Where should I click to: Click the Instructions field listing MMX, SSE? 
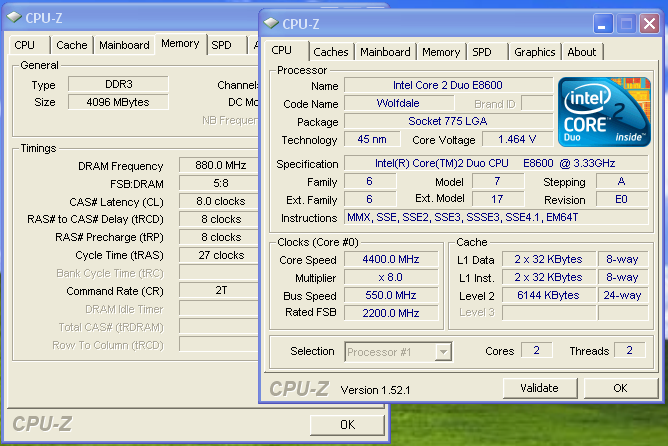pyautogui.click(x=495, y=217)
